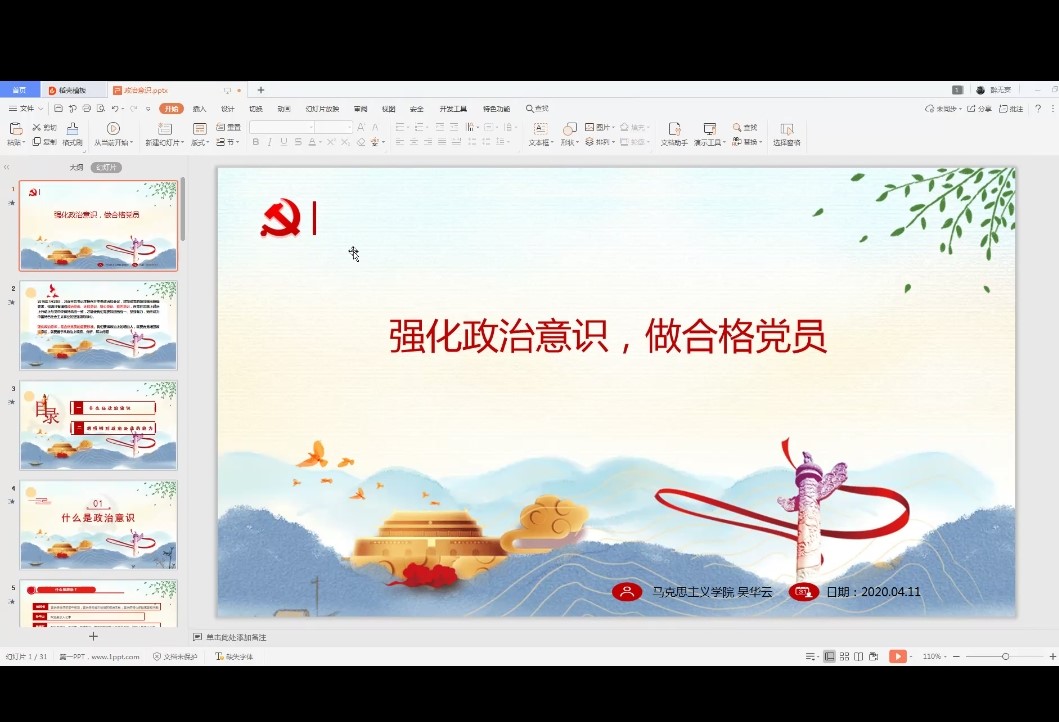Open the 动画 Animation ribbon tab

(284, 108)
